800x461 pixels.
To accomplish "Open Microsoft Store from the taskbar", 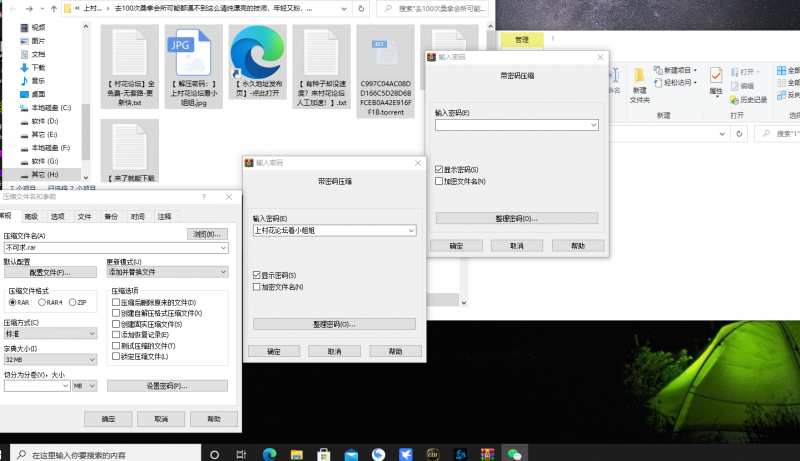I will (323, 453).
